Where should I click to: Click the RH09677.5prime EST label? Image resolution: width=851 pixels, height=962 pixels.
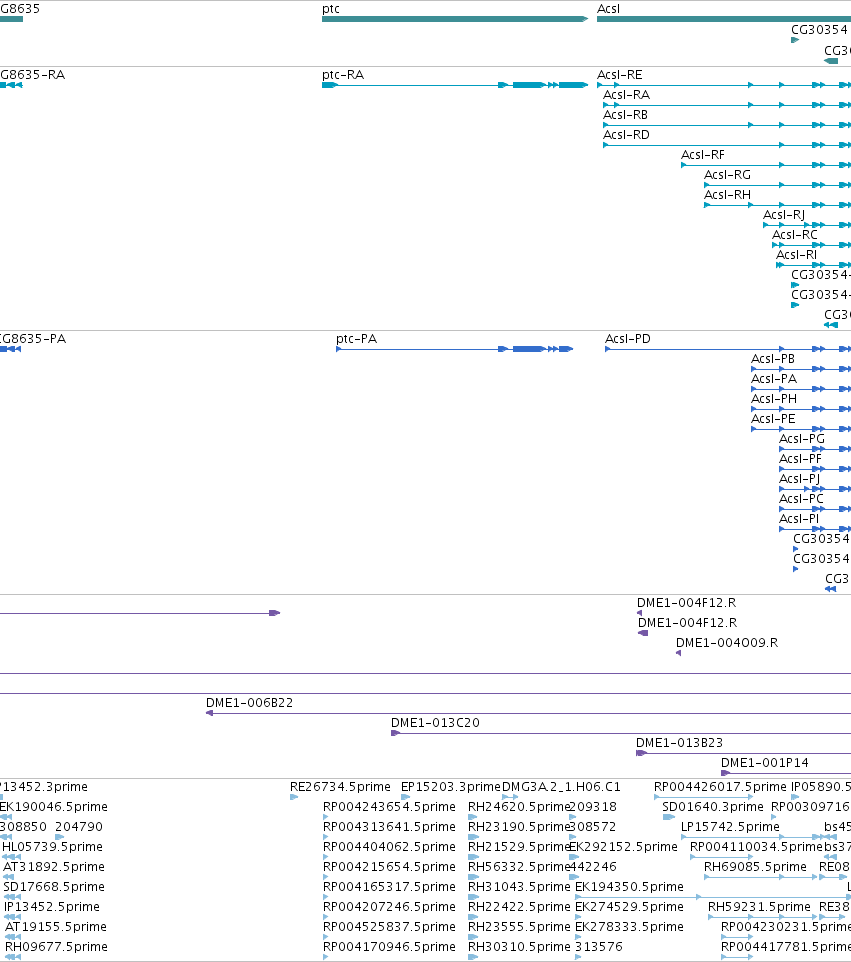coord(56,947)
